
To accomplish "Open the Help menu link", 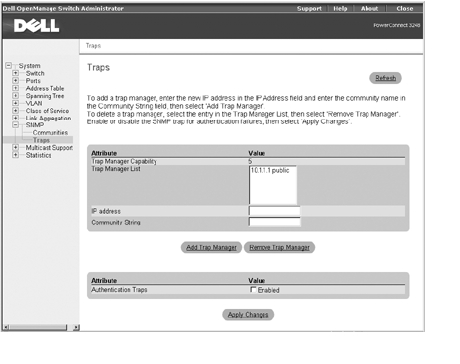I will pyautogui.click(x=340, y=9).
